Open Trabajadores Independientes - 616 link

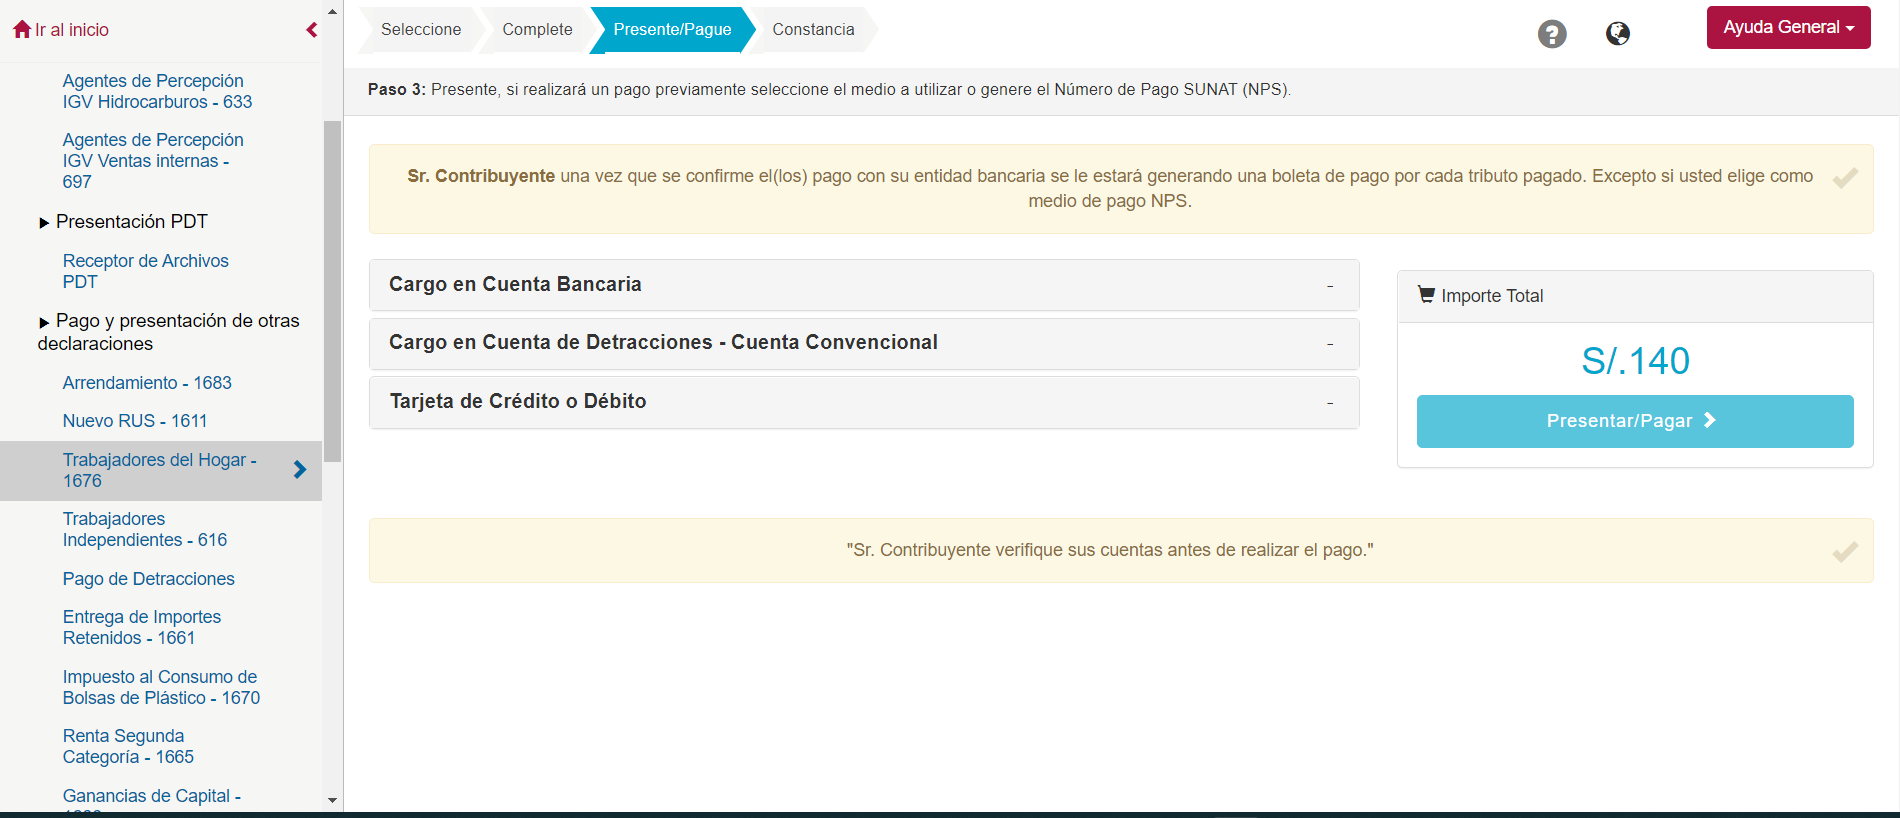click(x=145, y=530)
